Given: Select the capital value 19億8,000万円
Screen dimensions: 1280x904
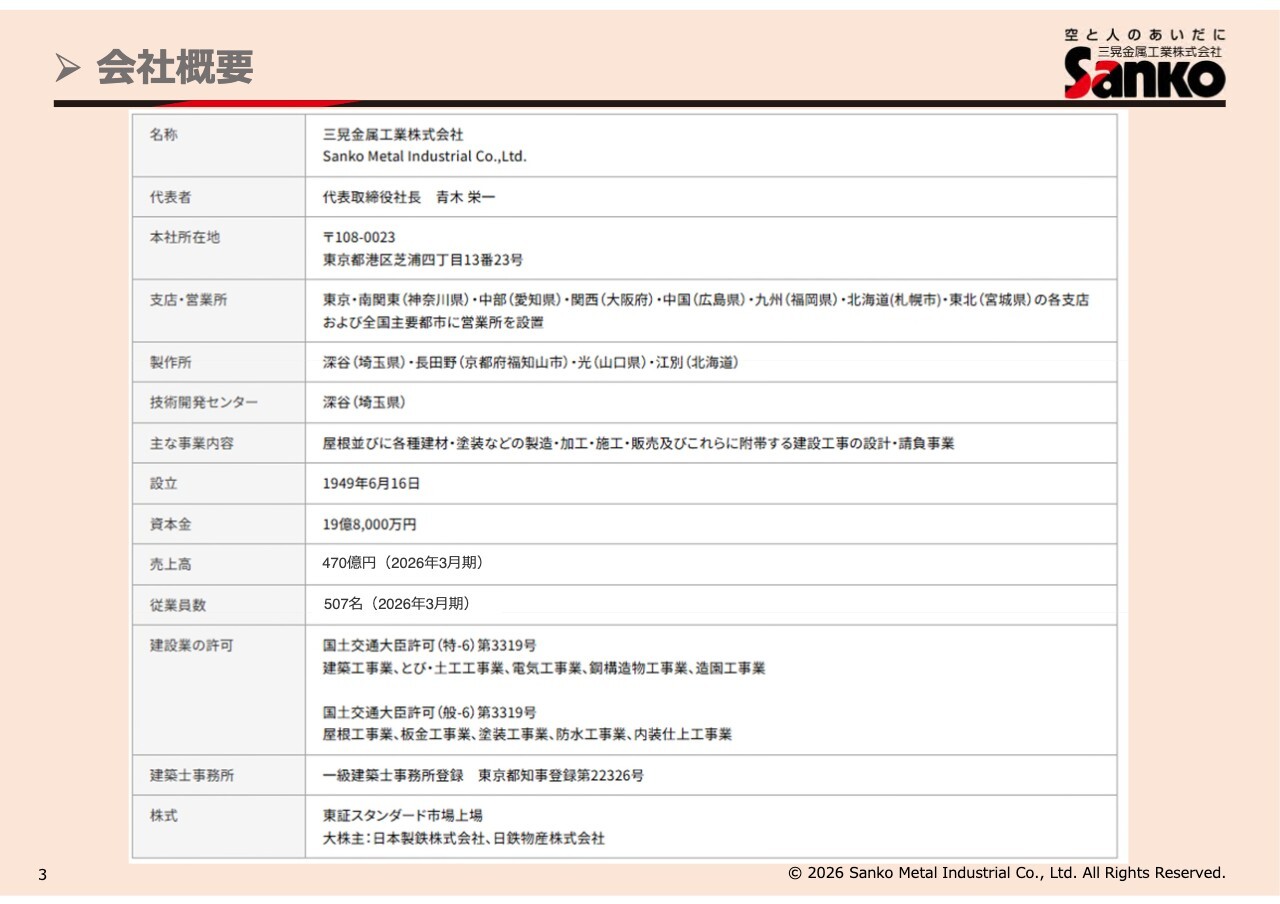Looking at the screenshot, I should tap(369, 524).
